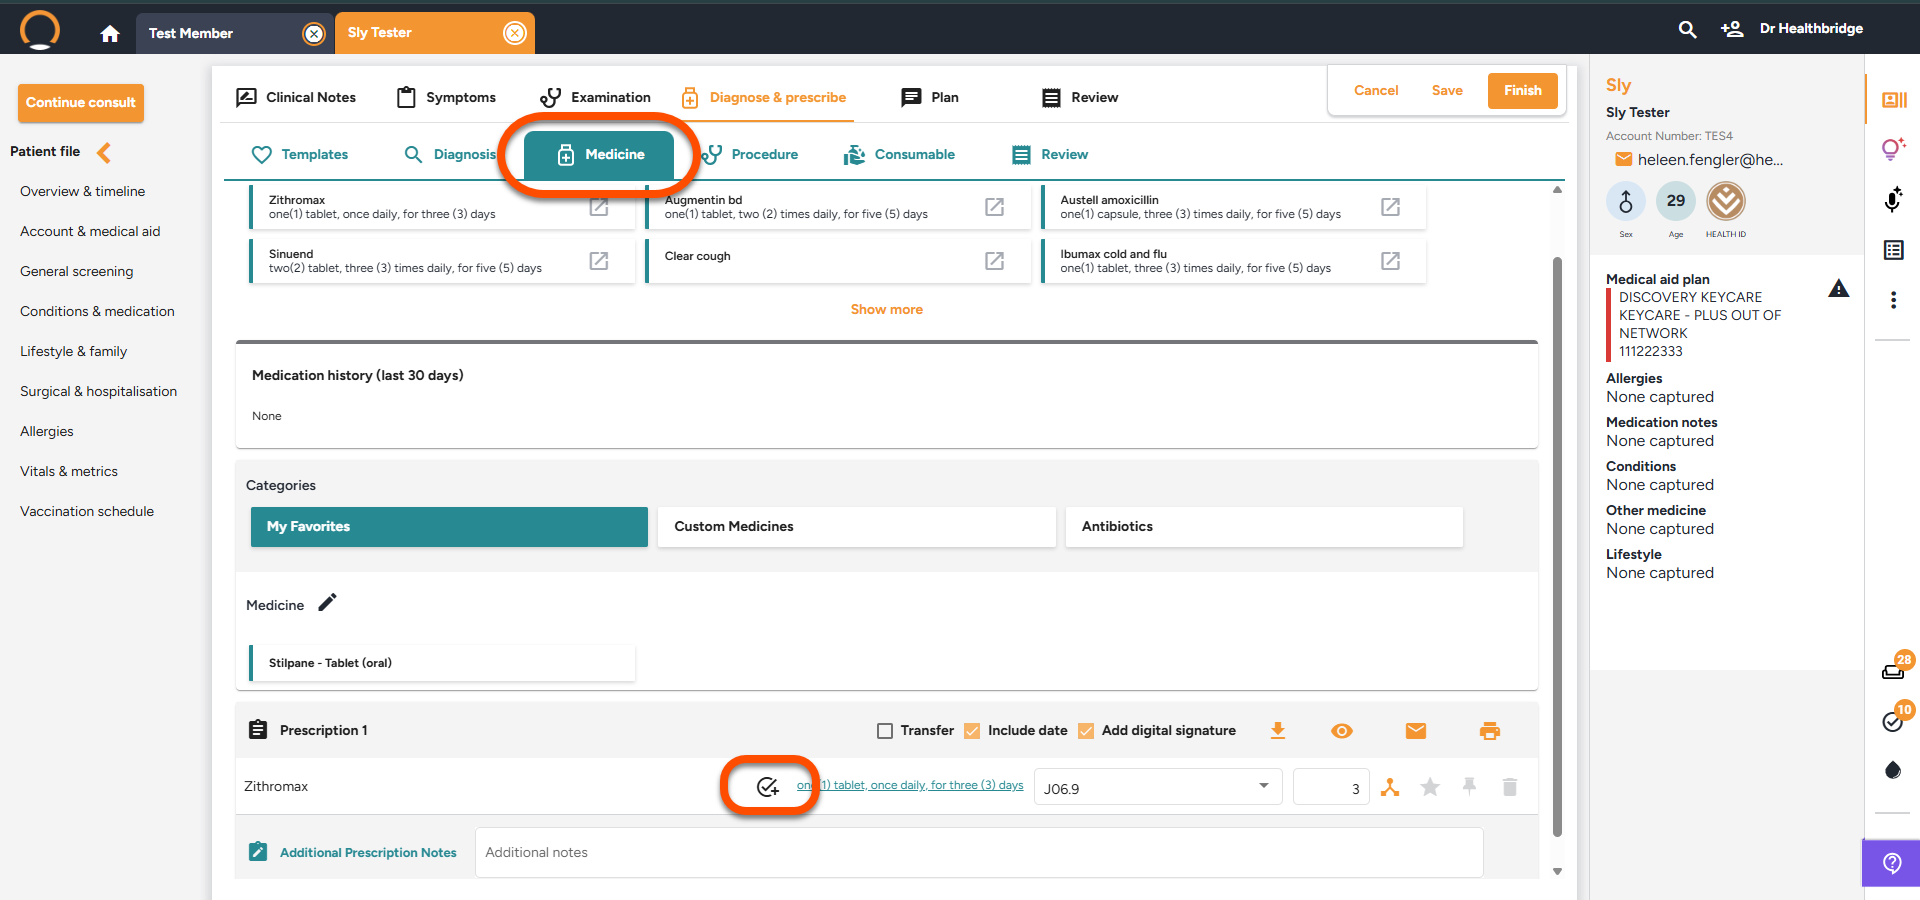
Task: Open the Consumable sub-tab
Action: [x=899, y=154]
